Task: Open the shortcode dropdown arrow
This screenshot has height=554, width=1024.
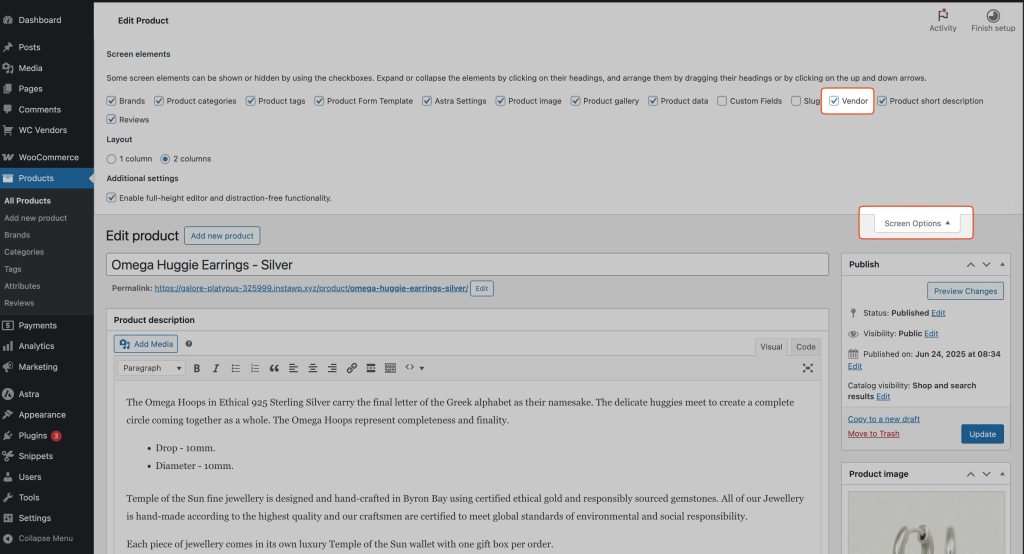Action: [422, 368]
